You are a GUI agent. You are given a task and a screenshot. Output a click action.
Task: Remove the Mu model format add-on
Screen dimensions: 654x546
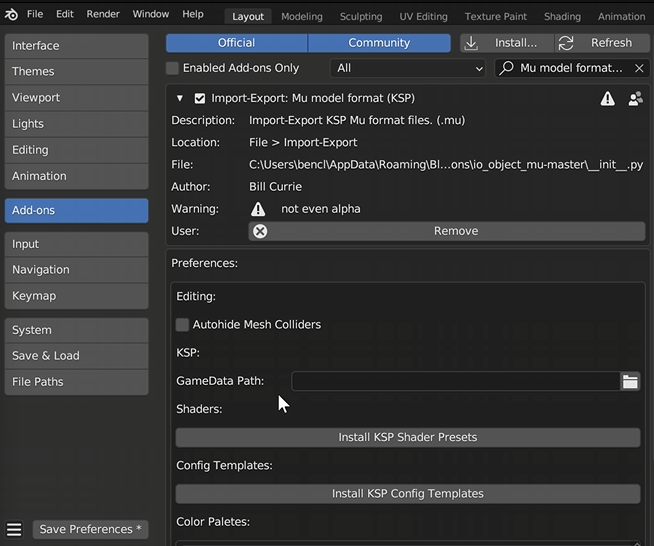click(x=447, y=231)
